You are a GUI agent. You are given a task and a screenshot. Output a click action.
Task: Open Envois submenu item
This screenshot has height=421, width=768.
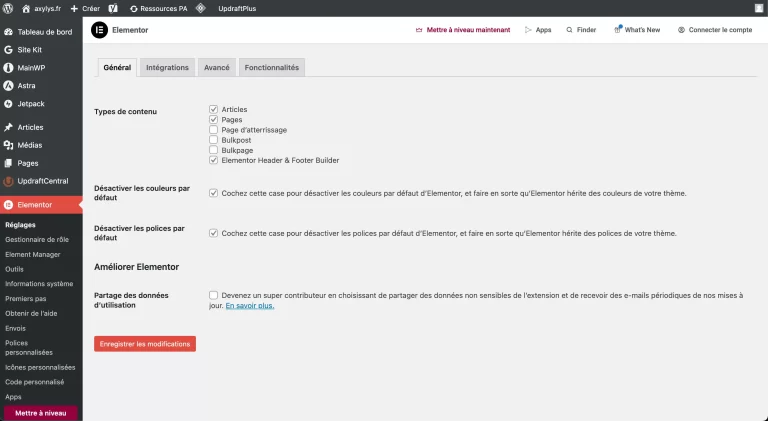coord(15,328)
